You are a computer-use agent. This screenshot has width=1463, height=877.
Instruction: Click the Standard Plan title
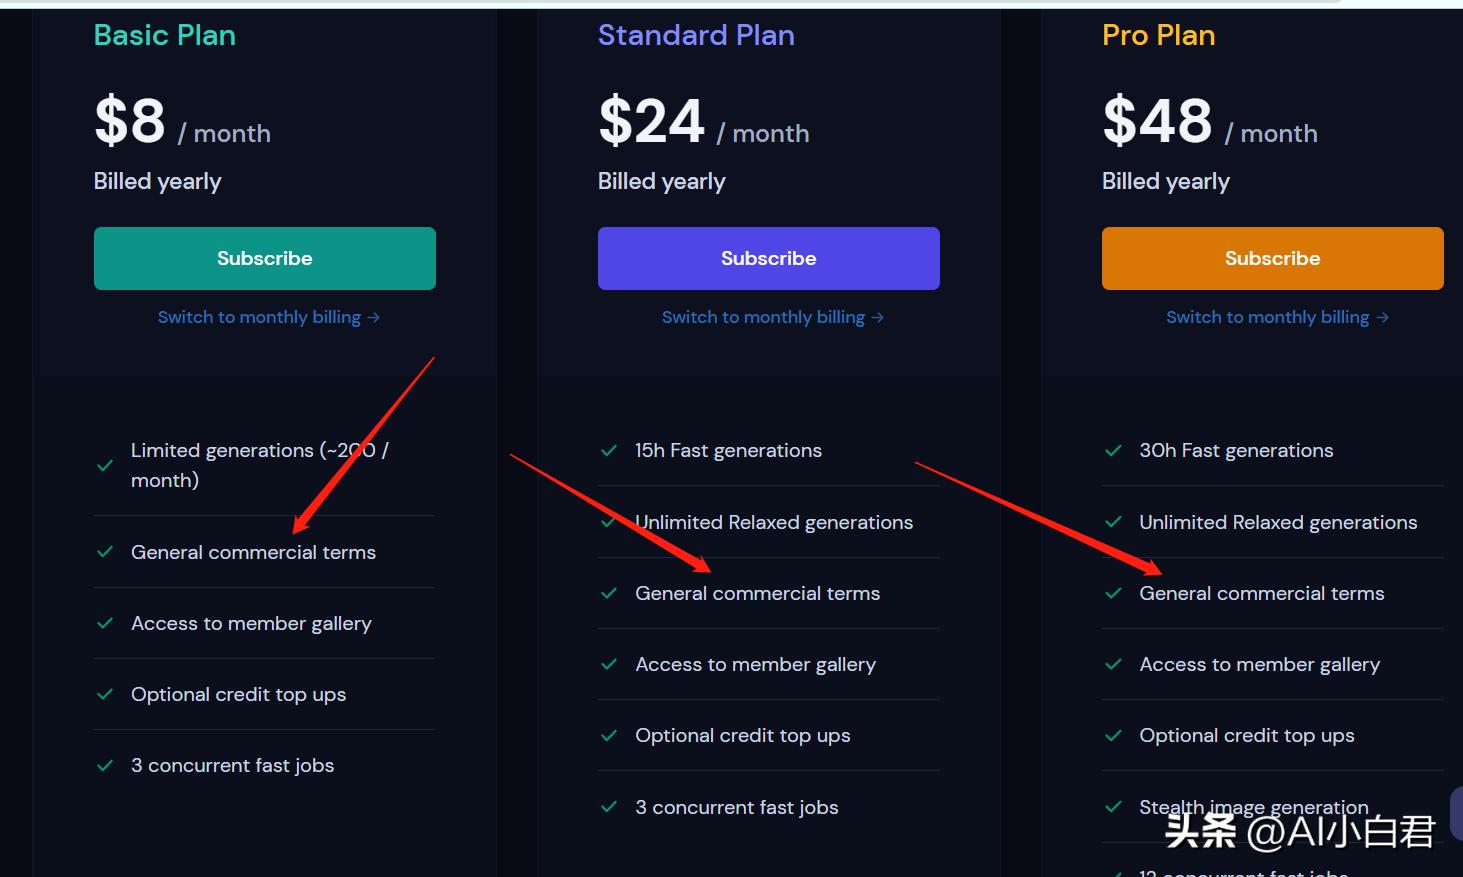tap(696, 35)
